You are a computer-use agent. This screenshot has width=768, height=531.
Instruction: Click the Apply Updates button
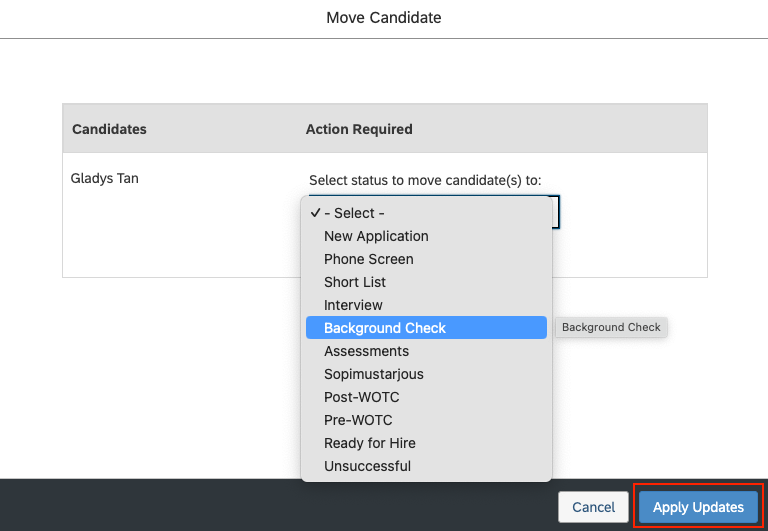698,507
